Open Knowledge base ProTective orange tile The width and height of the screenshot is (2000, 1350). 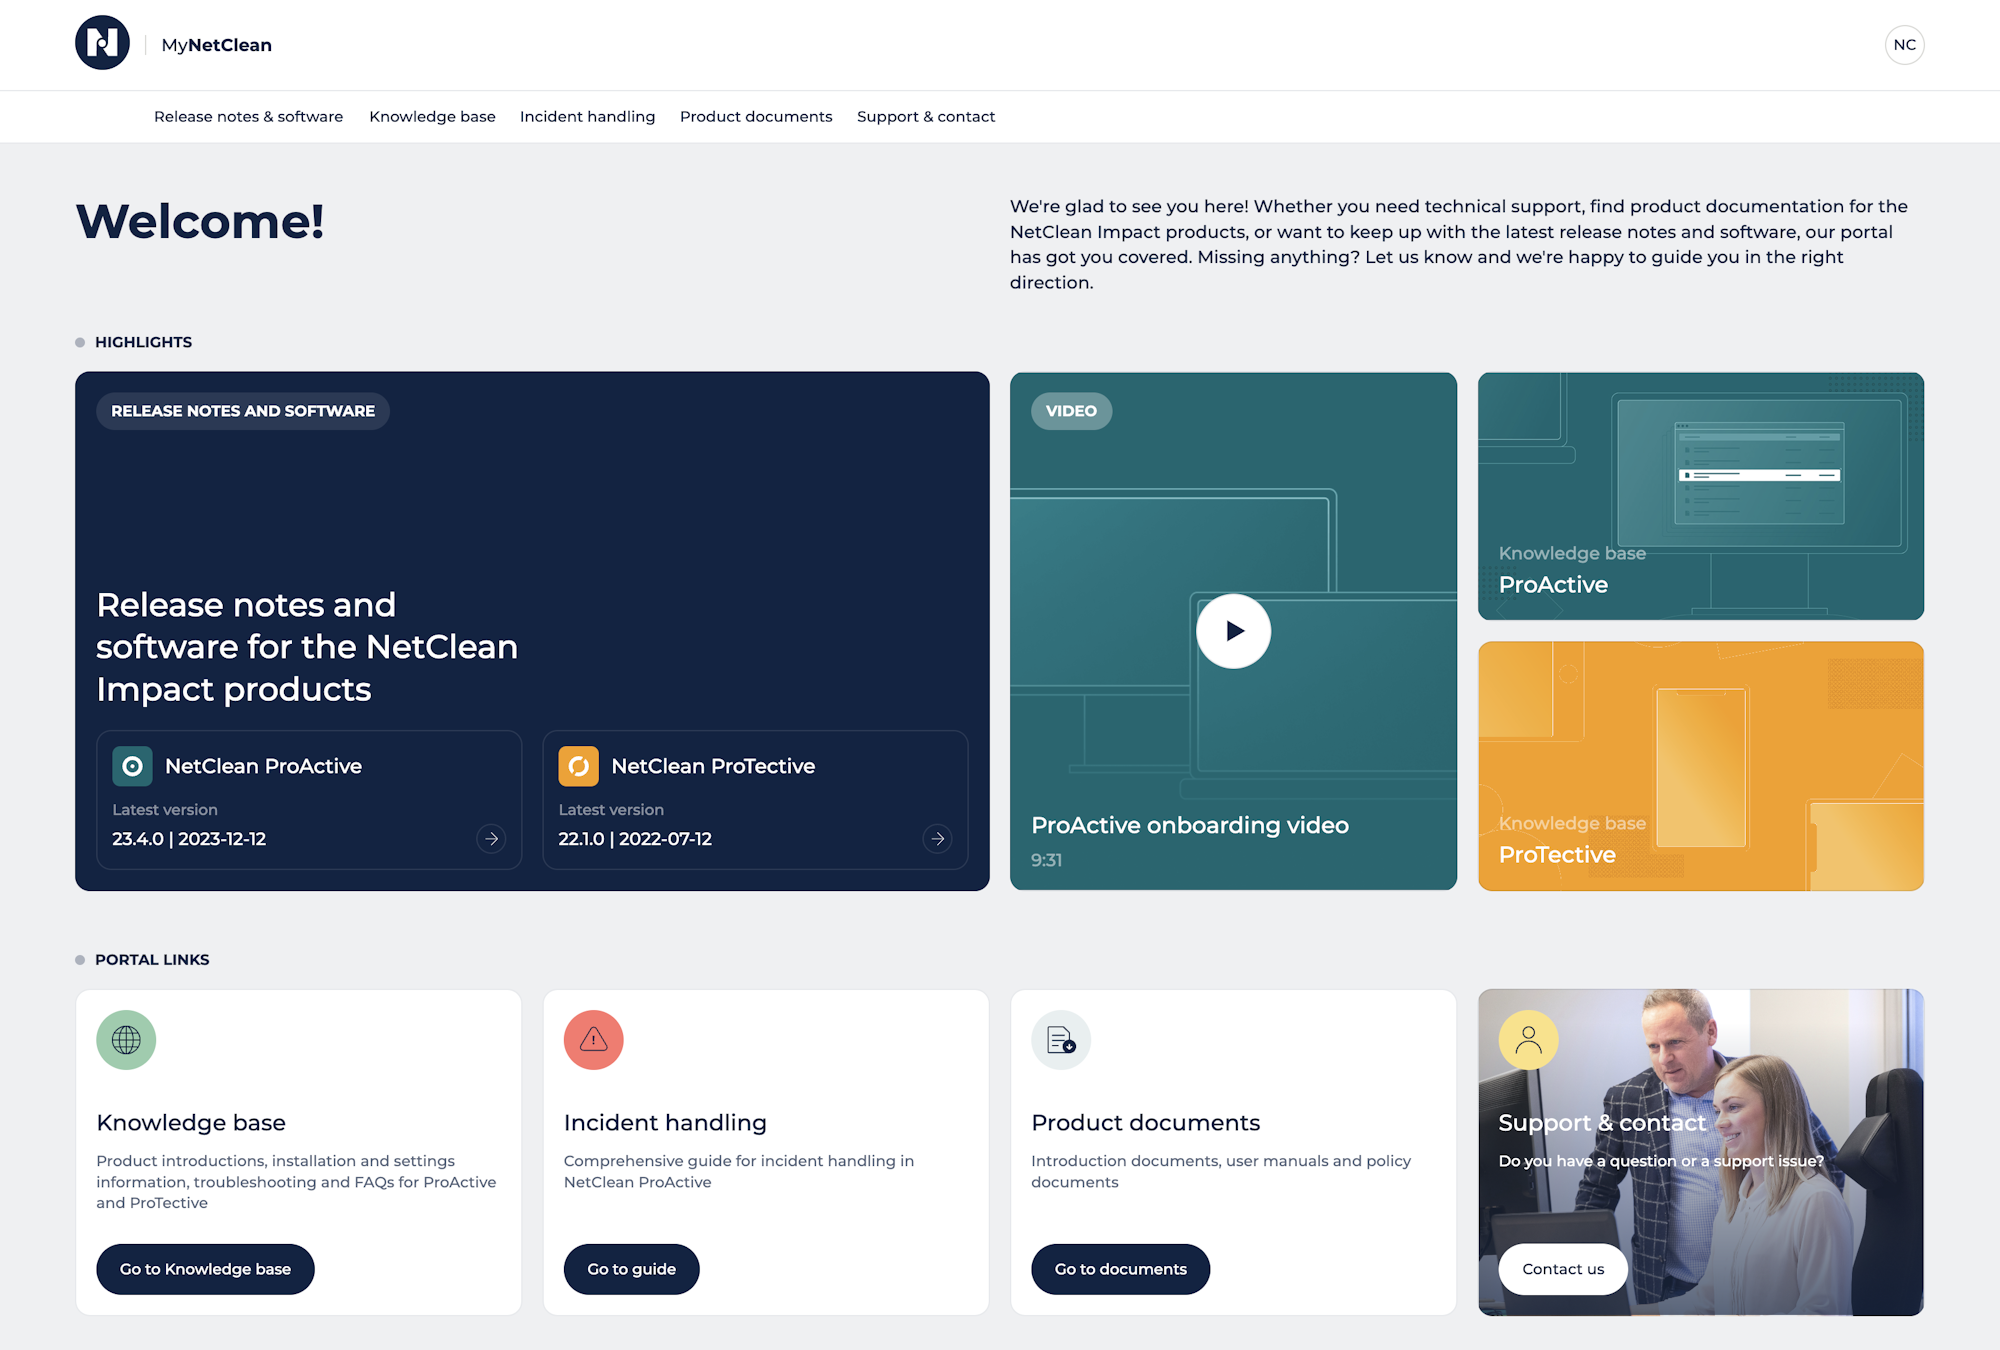click(x=1700, y=766)
